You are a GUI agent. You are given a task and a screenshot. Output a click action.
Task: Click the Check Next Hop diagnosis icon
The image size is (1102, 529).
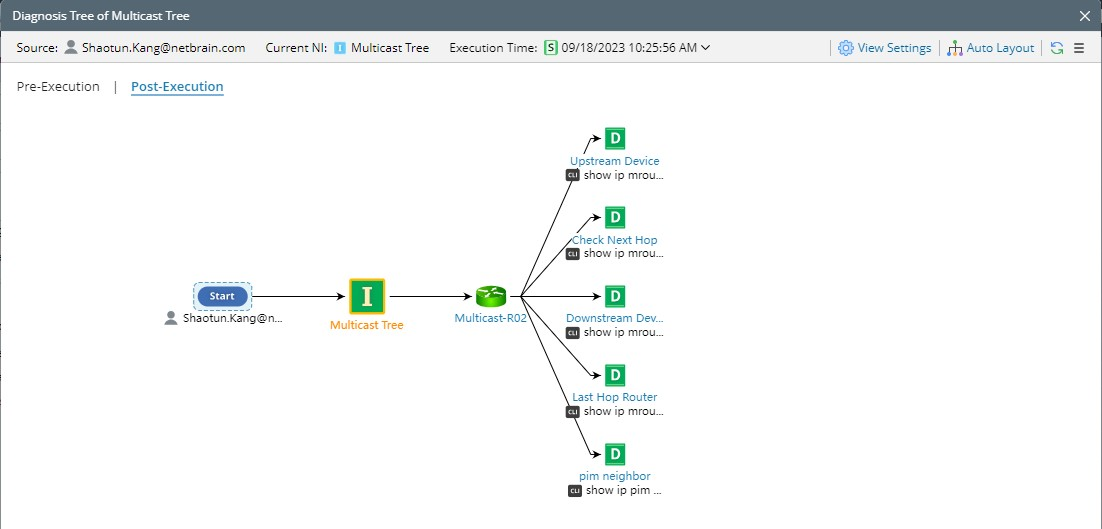point(616,217)
